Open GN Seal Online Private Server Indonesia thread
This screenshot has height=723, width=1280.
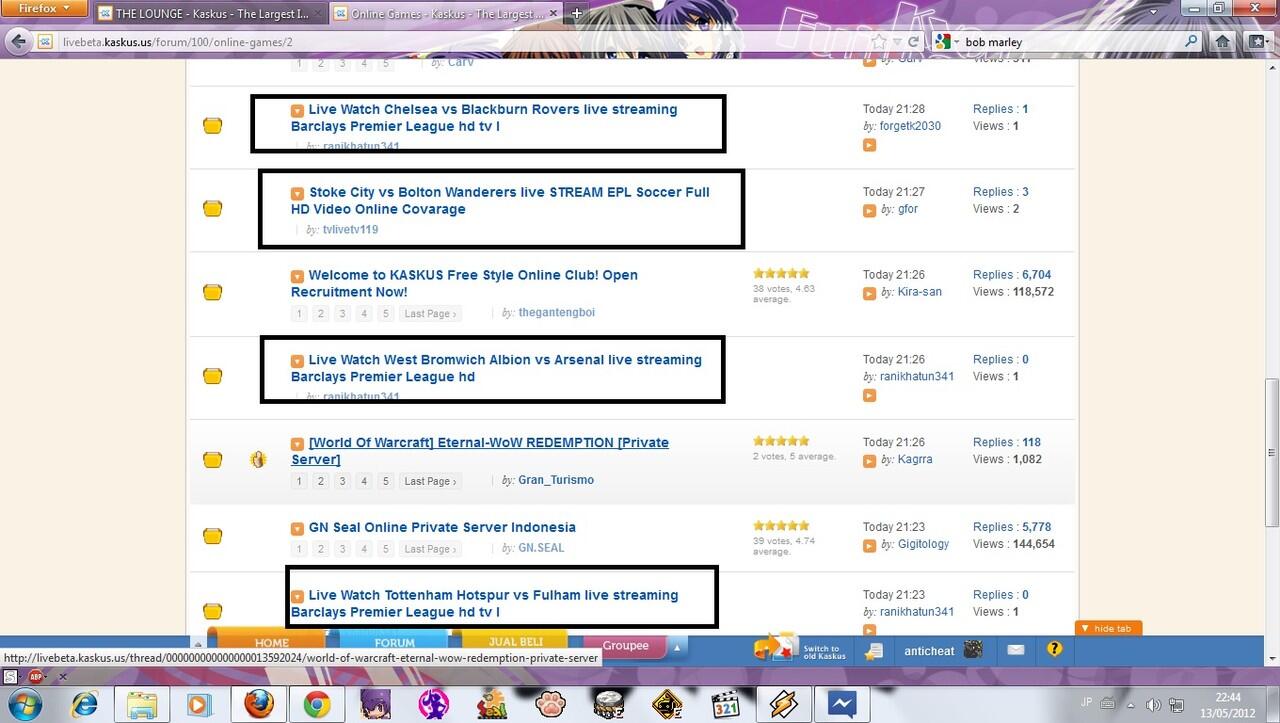442,527
